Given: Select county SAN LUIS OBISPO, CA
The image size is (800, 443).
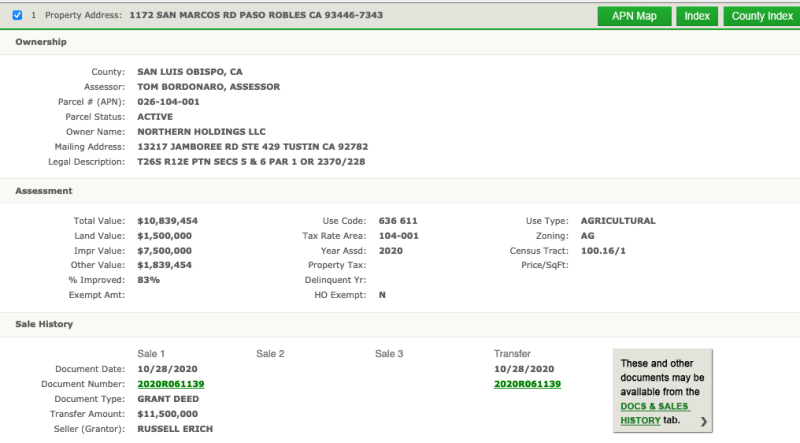Looking at the screenshot, I should pos(190,72).
